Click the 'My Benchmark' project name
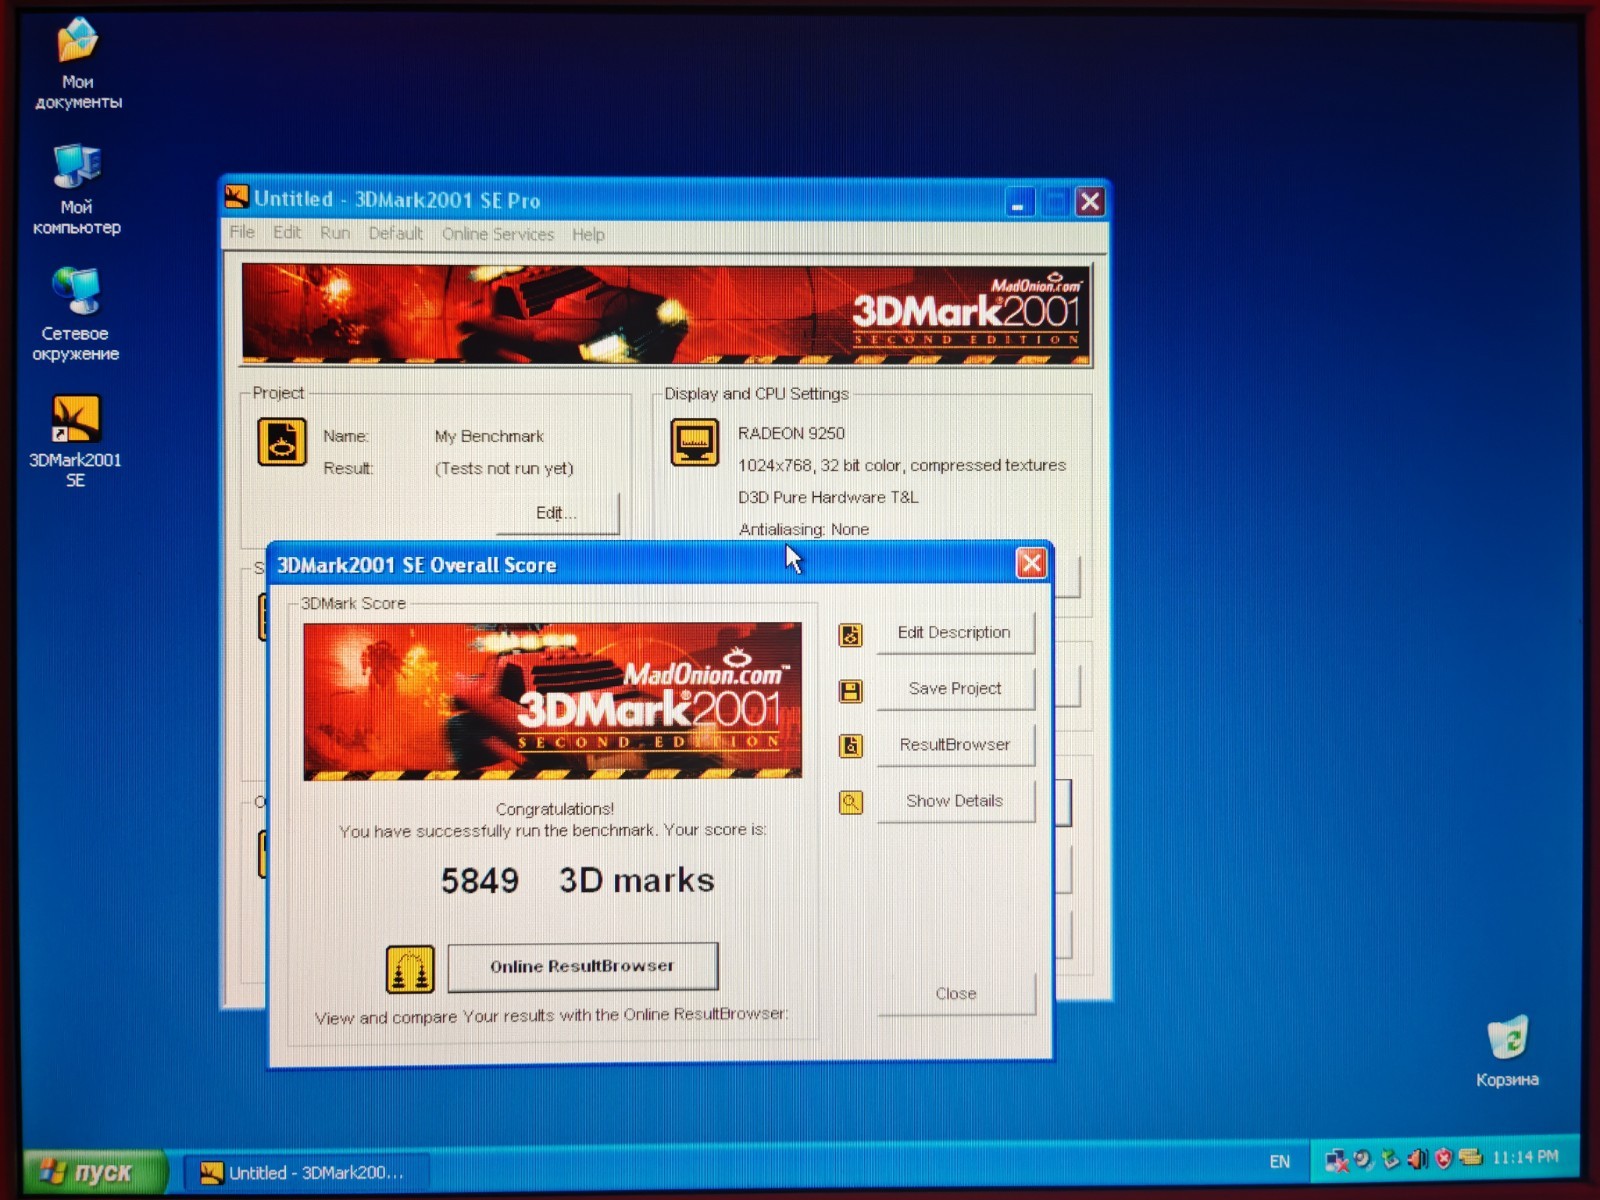Image resolution: width=1600 pixels, height=1200 pixels. [489, 436]
